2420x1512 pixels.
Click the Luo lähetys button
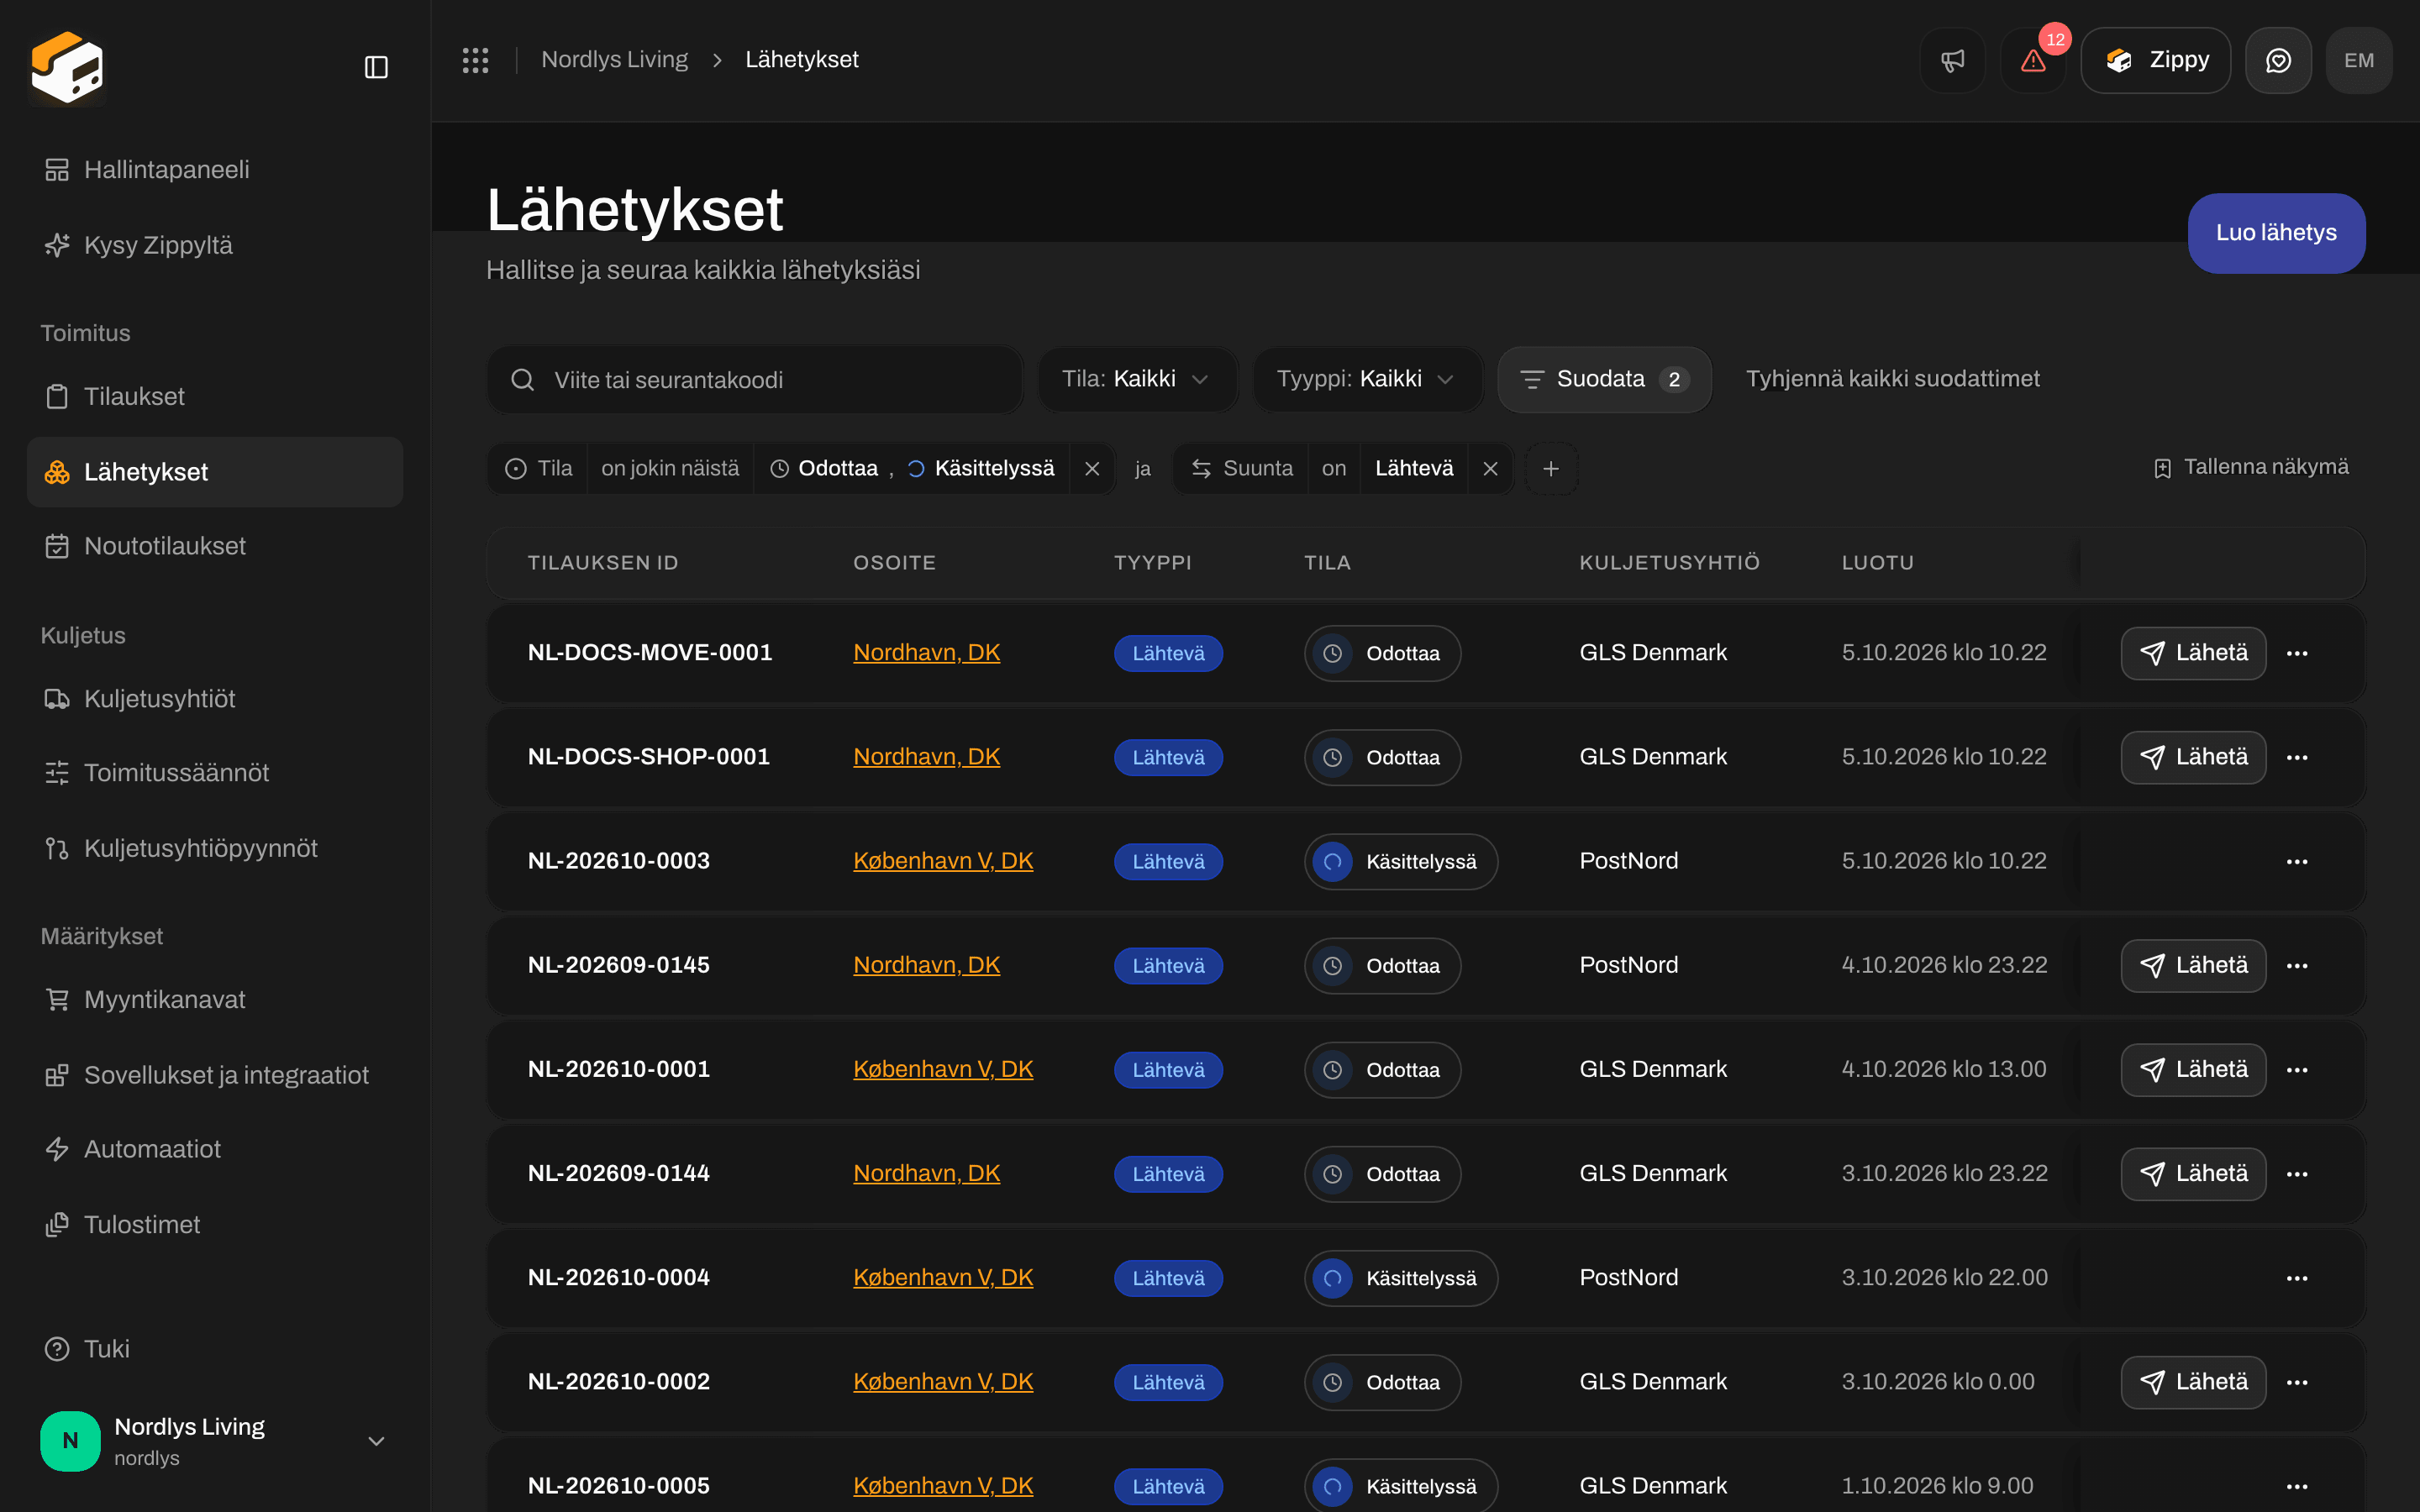2276,233
